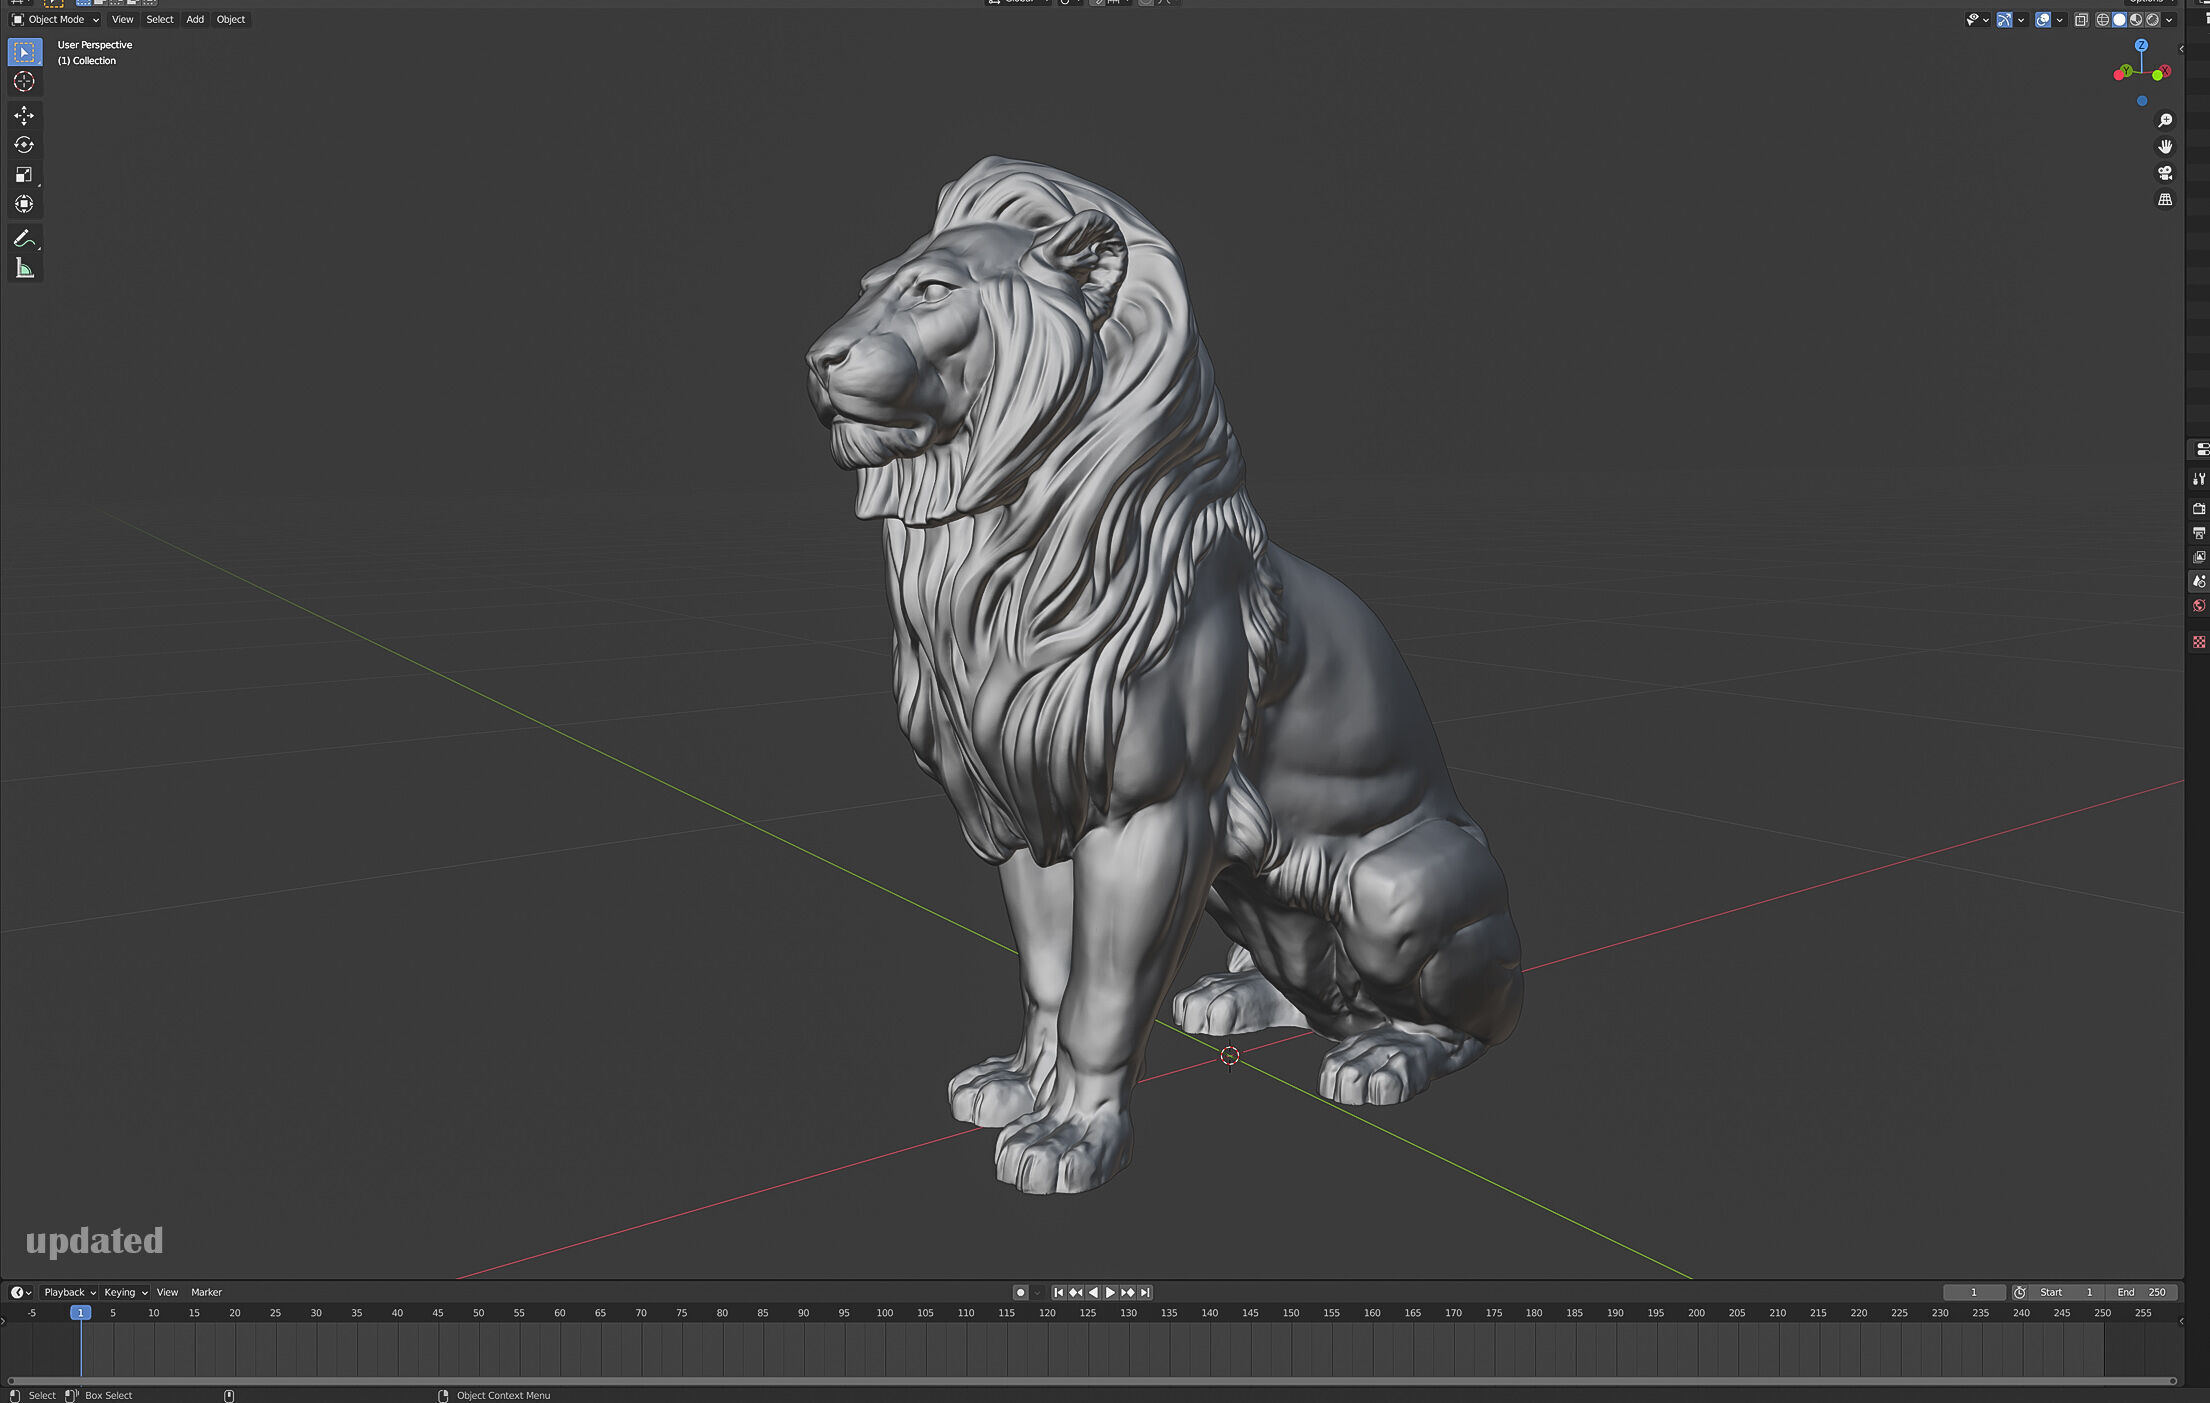Click the End frame value field
This screenshot has height=1403, width=2210.
click(2141, 1292)
